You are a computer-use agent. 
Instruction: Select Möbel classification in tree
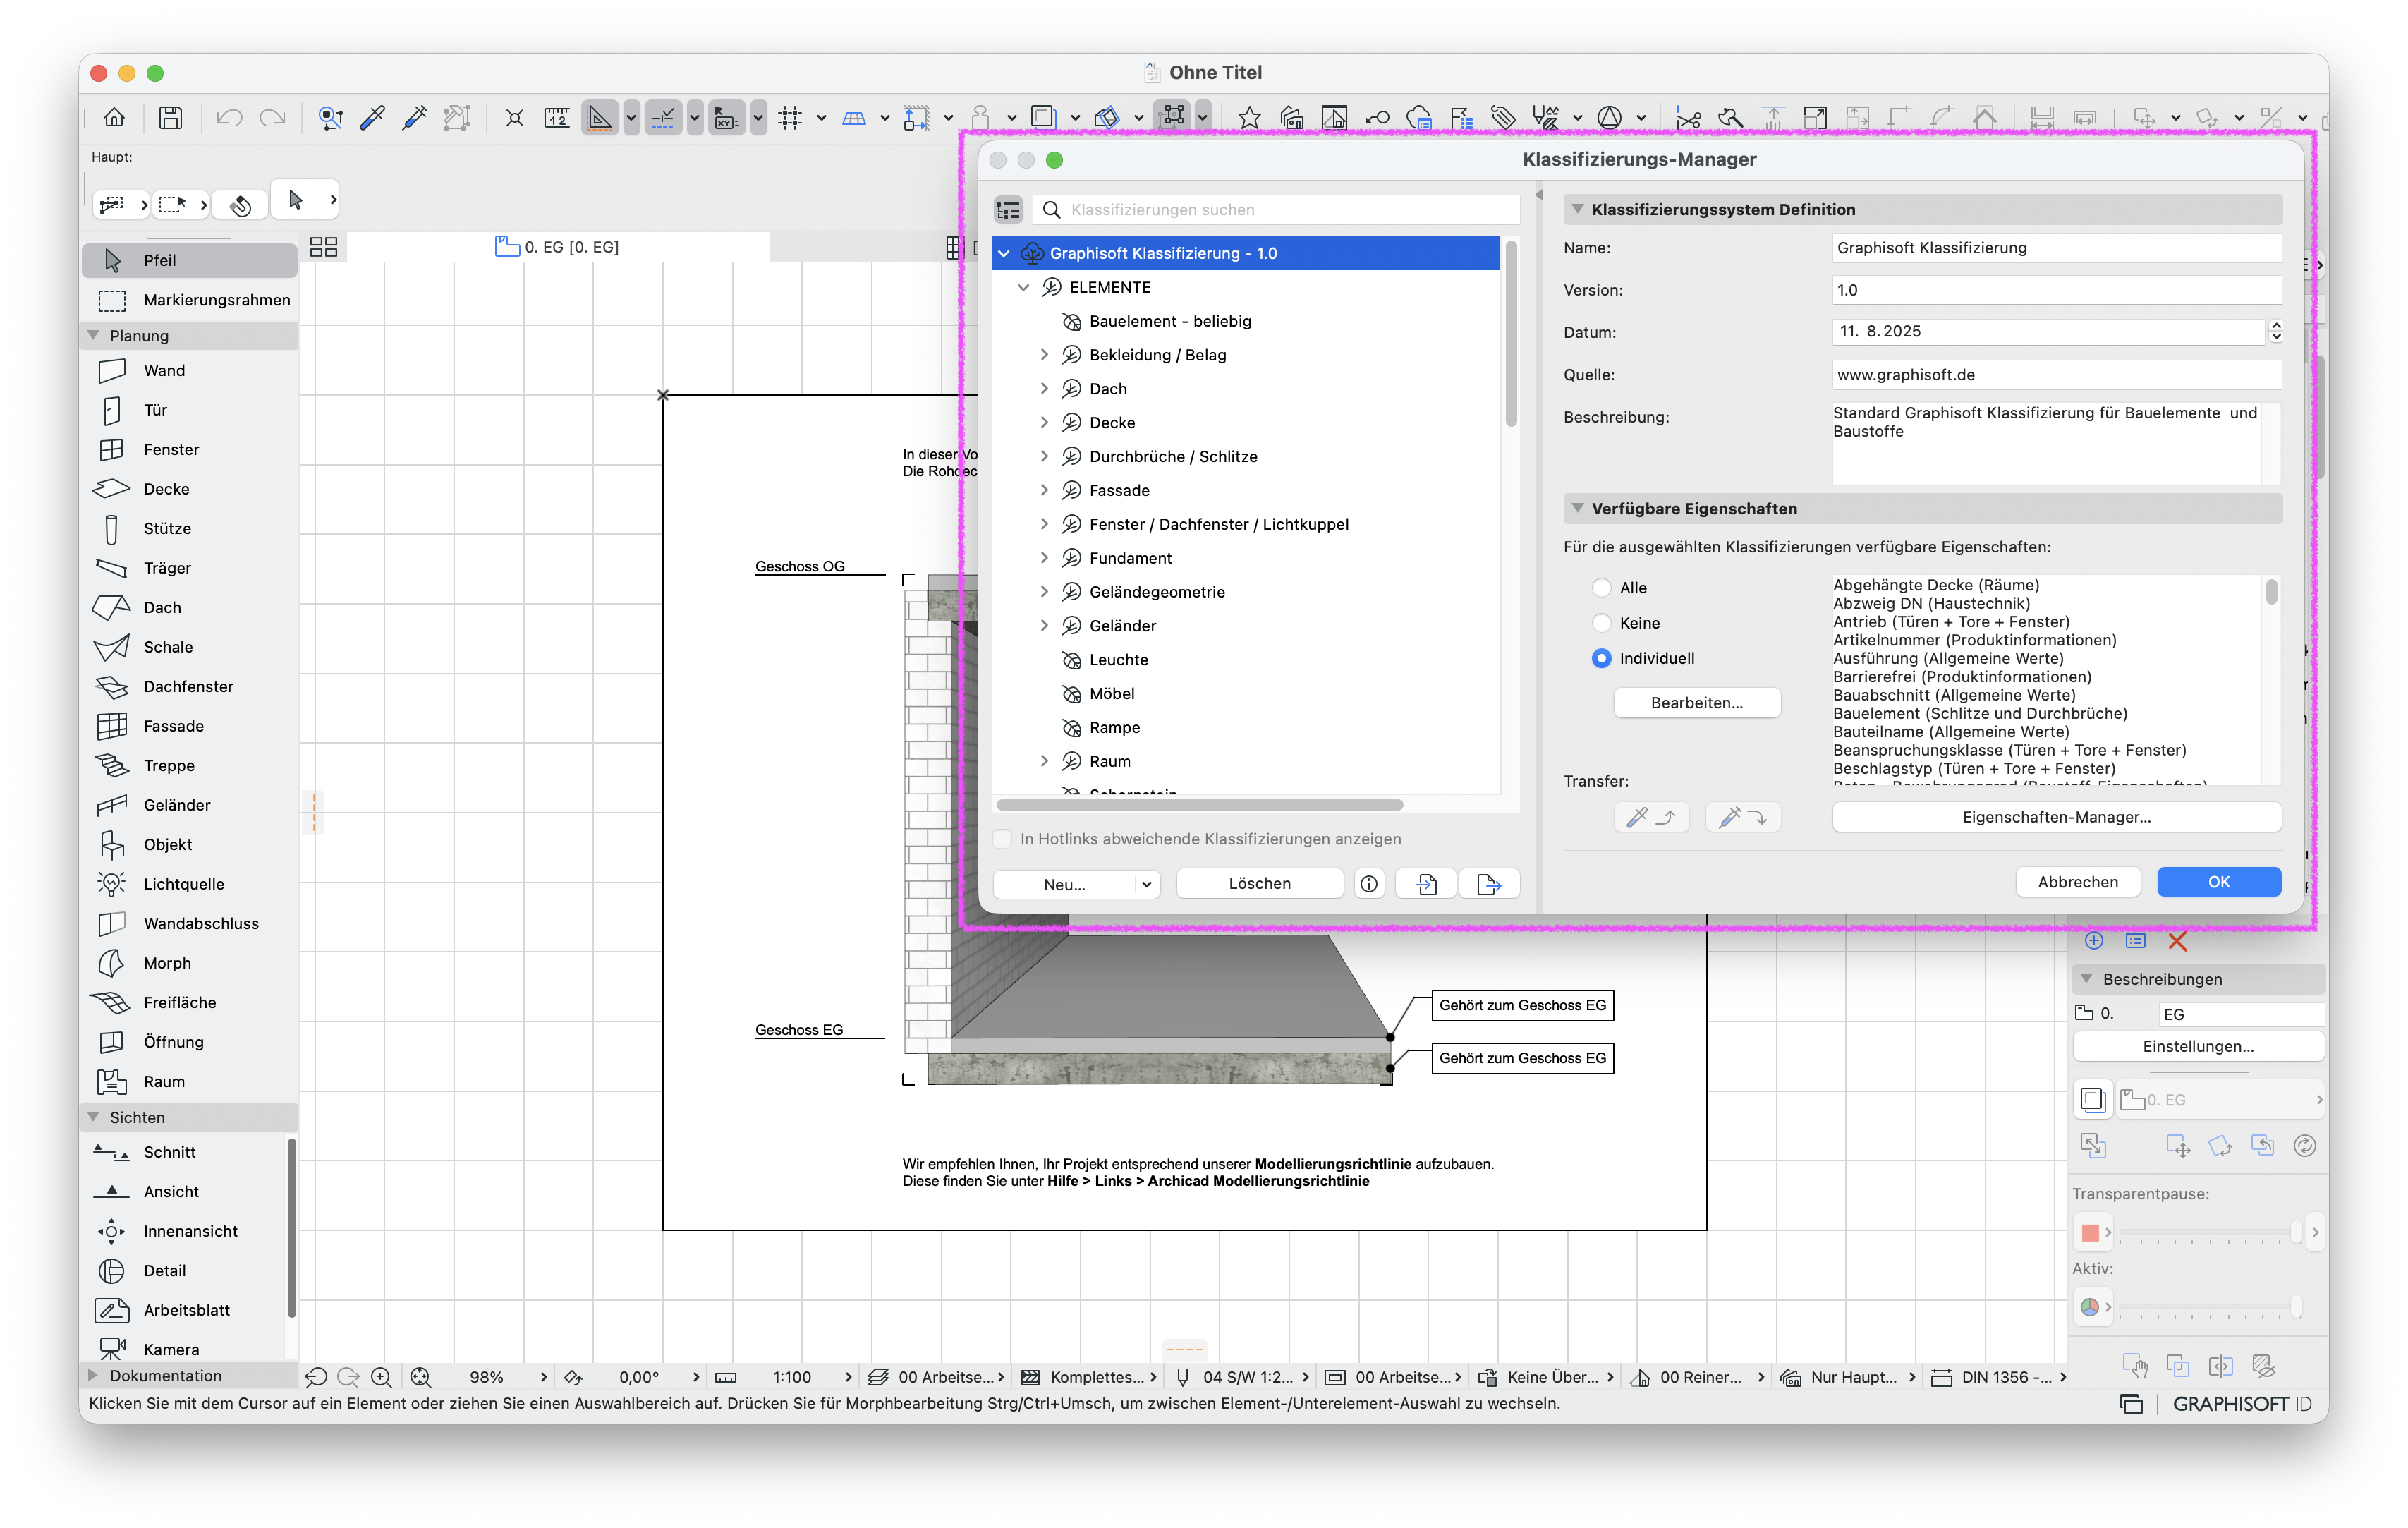(x=1111, y=694)
